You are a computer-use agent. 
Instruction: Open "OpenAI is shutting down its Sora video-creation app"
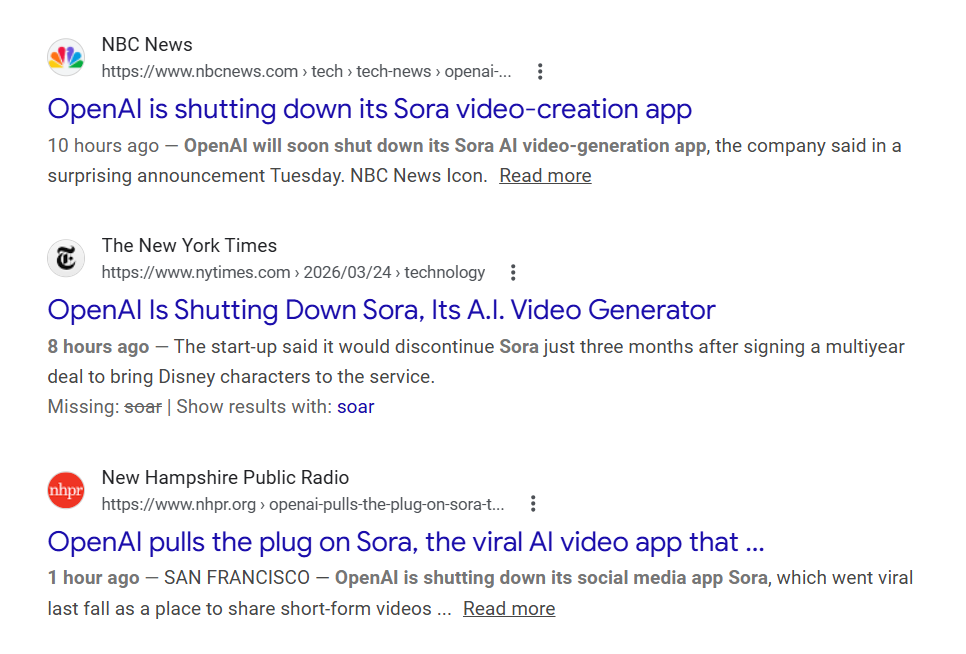click(369, 108)
